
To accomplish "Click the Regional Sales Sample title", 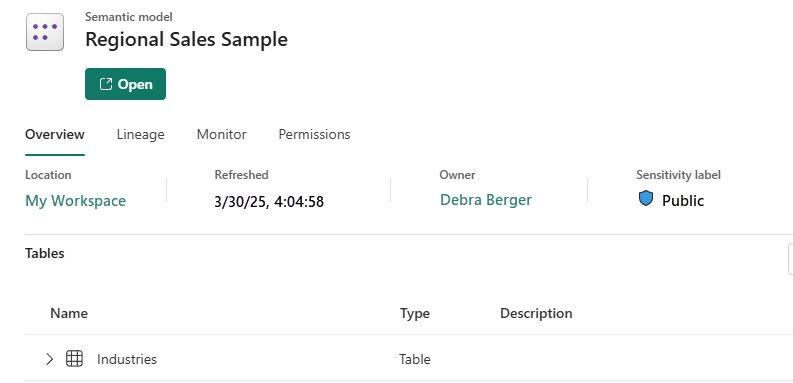I will point(186,39).
